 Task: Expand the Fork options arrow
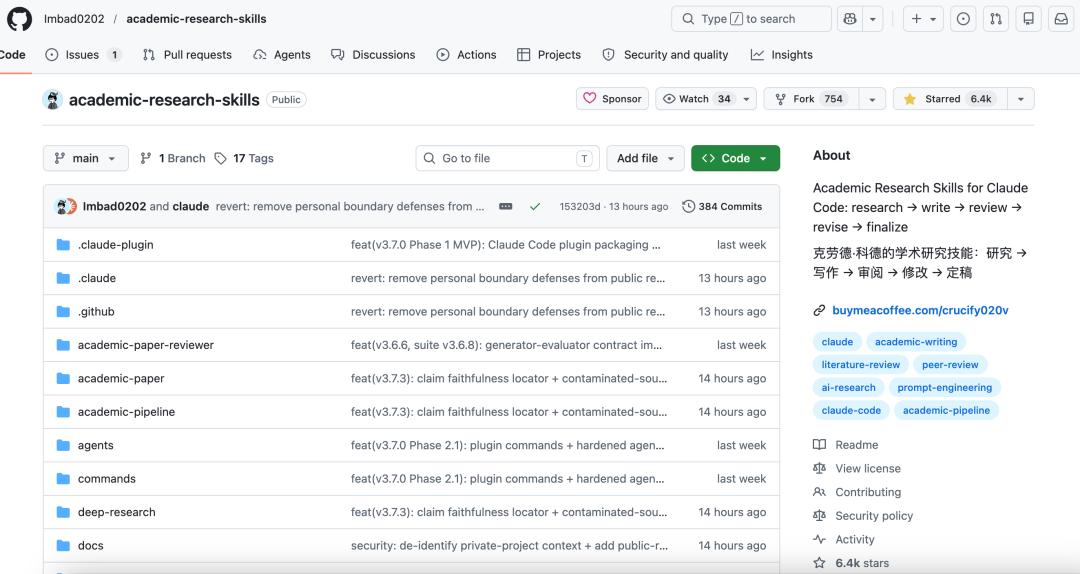873,99
